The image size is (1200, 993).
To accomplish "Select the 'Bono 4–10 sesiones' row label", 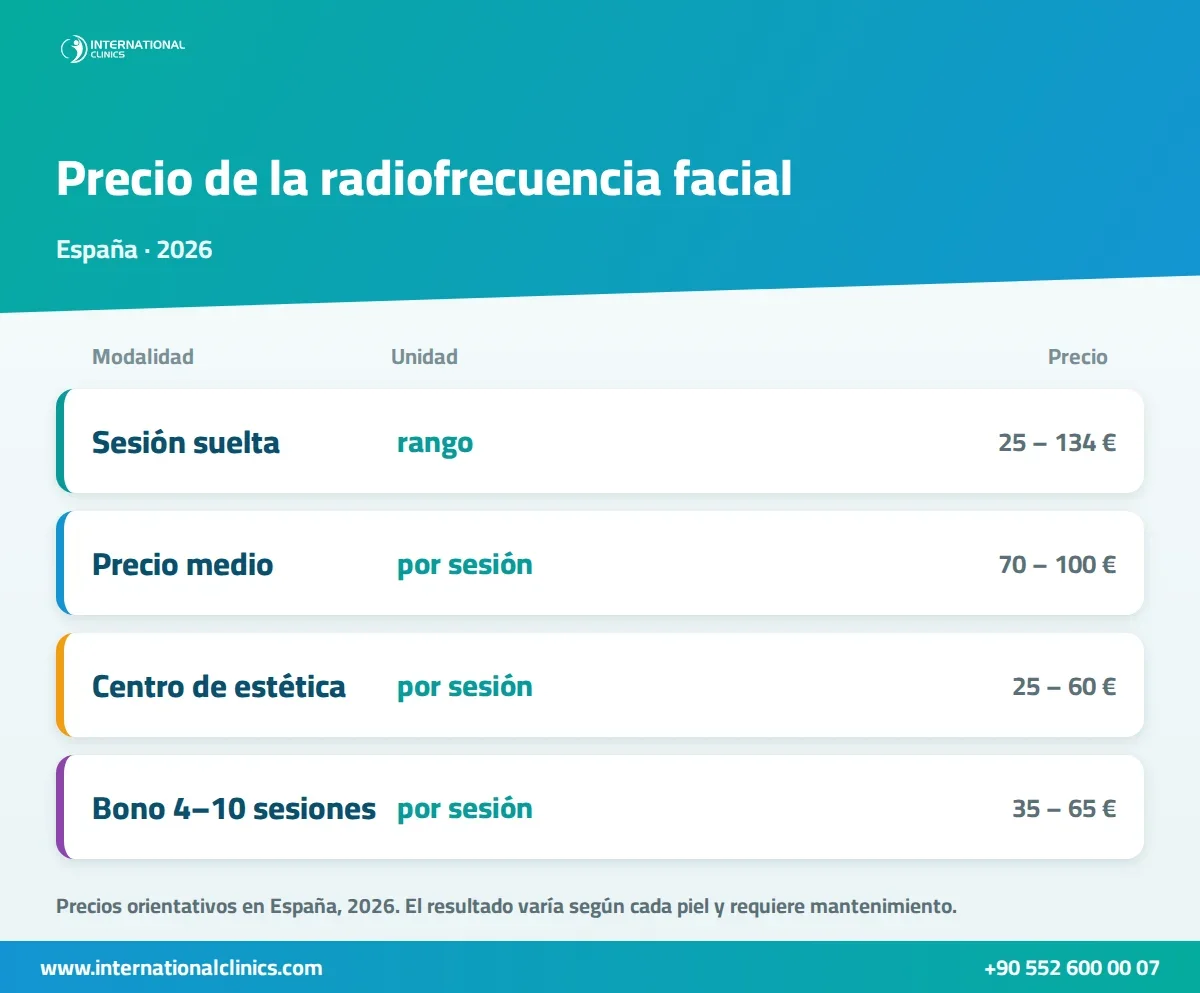I will (x=234, y=808).
